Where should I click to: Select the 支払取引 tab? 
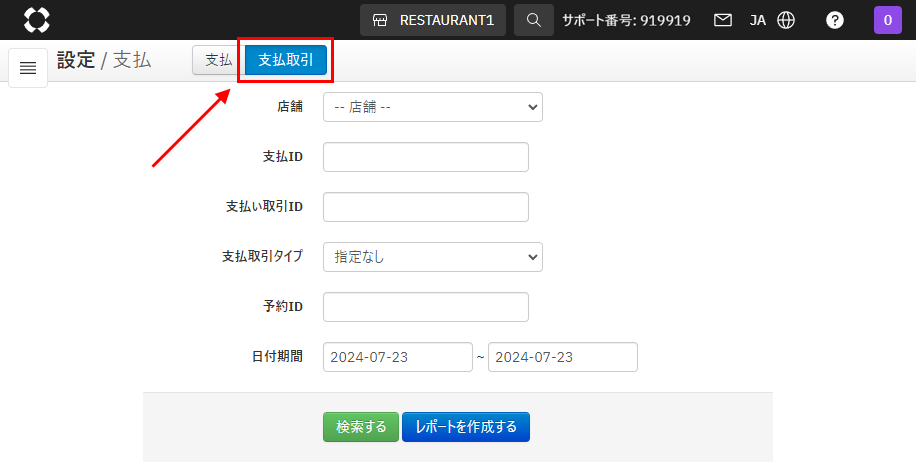tap(286, 60)
